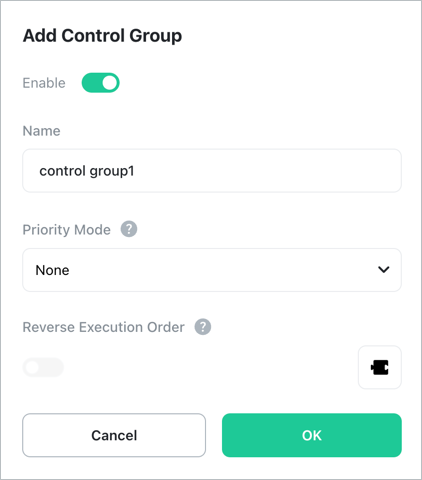Click the Priority Mode label text
This screenshot has width=422, height=480.
pyautogui.click(x=66, y=230)
